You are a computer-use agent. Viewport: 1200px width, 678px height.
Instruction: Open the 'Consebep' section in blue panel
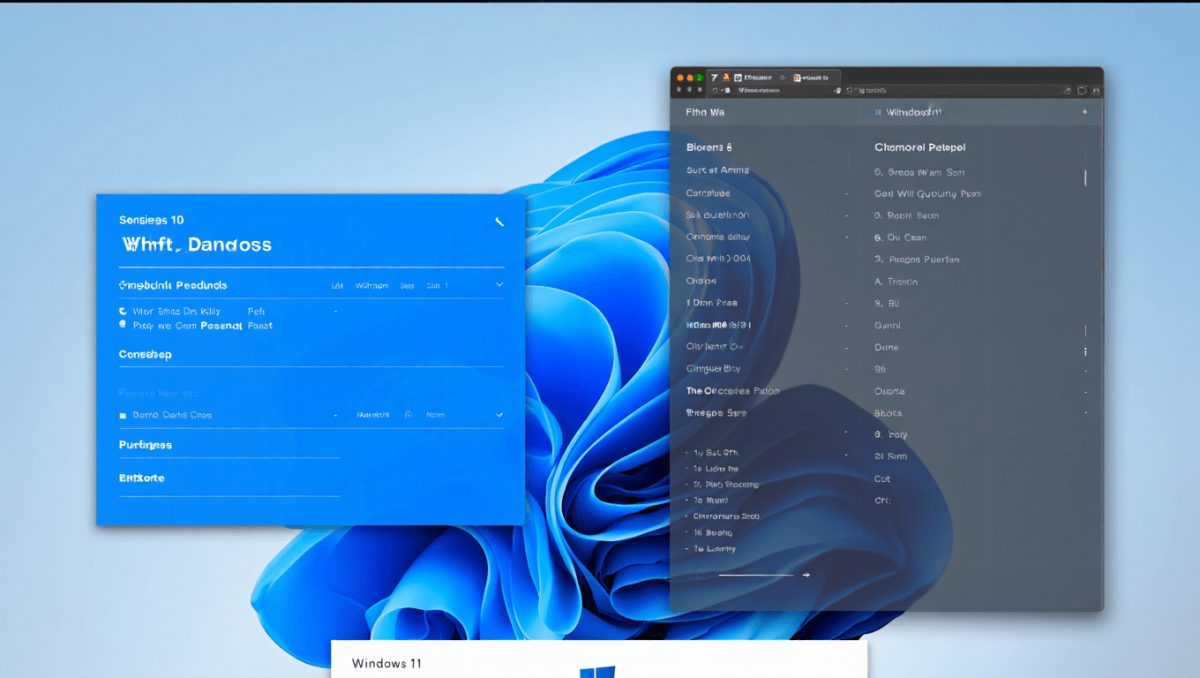pos(145,355)
